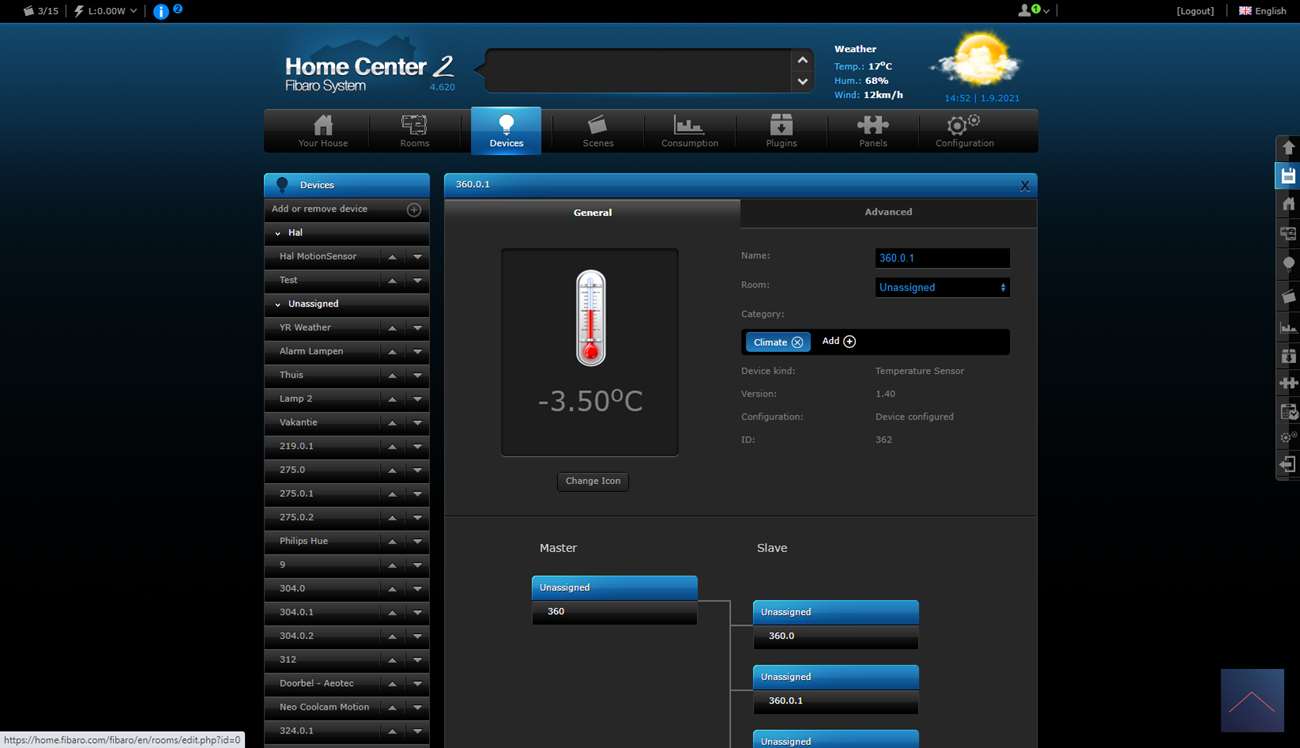Image resolution: width=1300 pixels, height=748 pixels.
Task: Add a new category with plus icon
Action: [850, 341]
